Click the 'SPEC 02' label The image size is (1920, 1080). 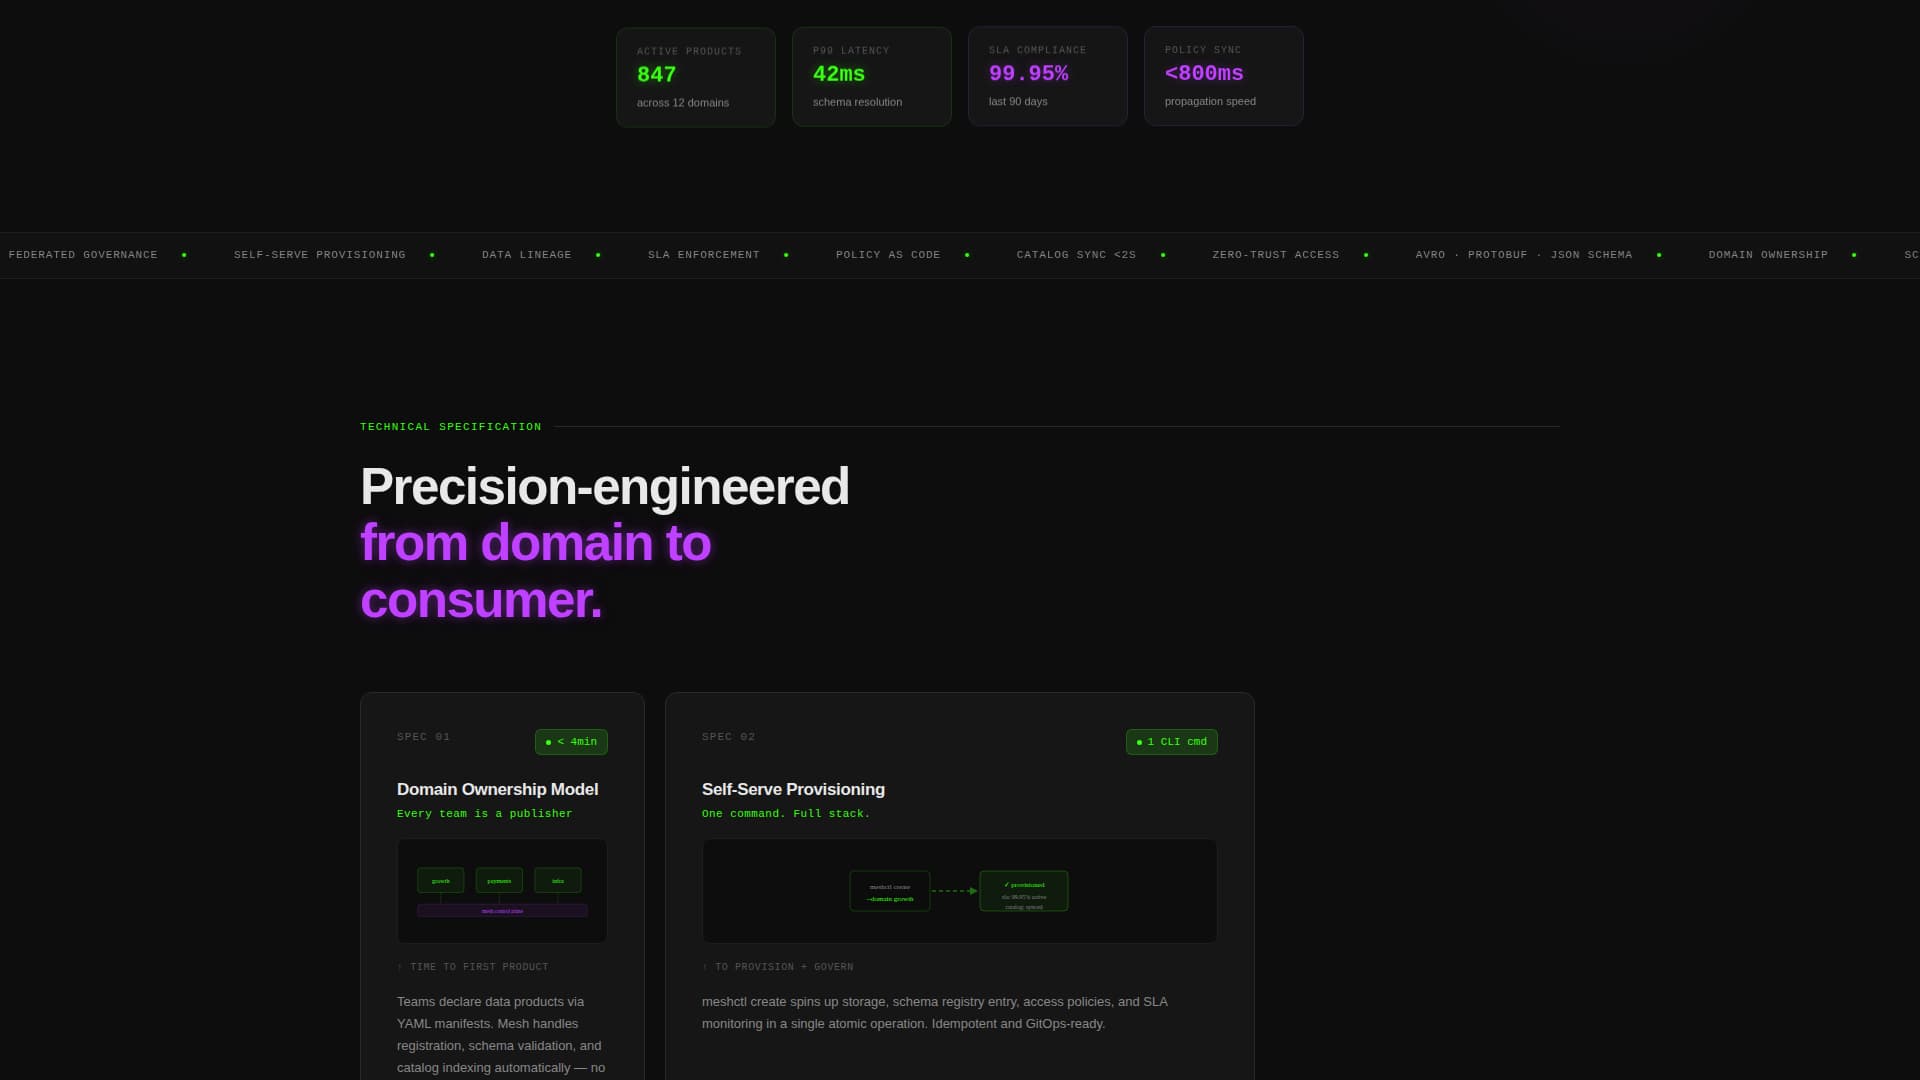click(x=729, y=737)
